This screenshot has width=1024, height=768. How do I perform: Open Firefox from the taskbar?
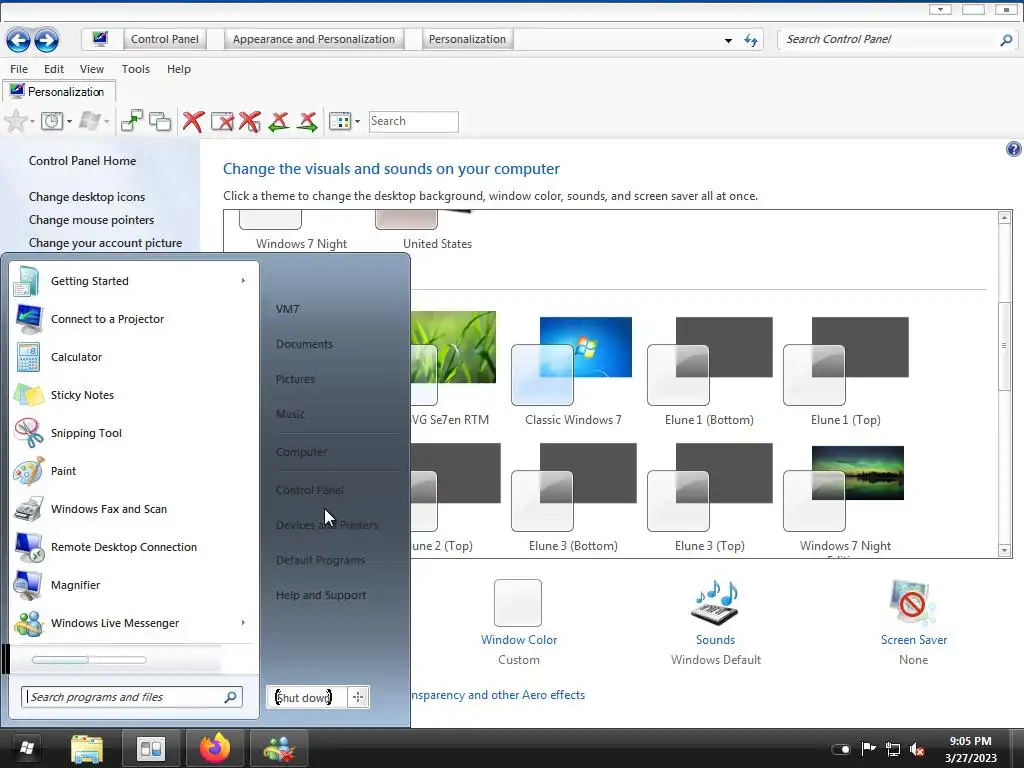pos(215,748)
